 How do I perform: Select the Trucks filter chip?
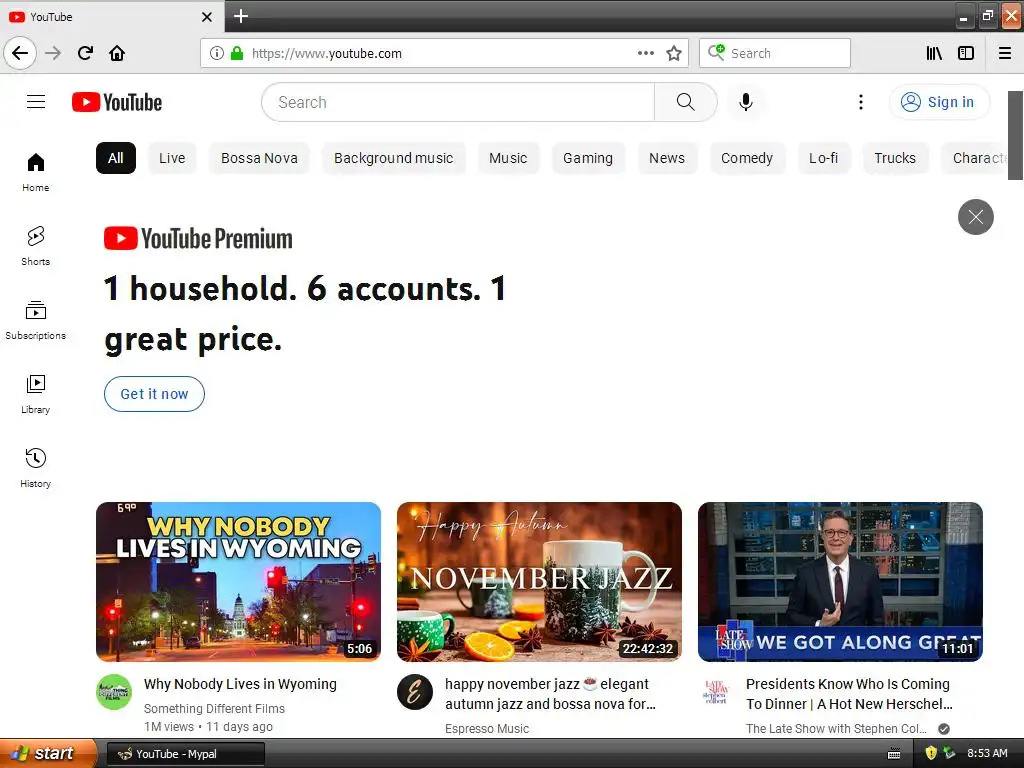click(895, 158)
